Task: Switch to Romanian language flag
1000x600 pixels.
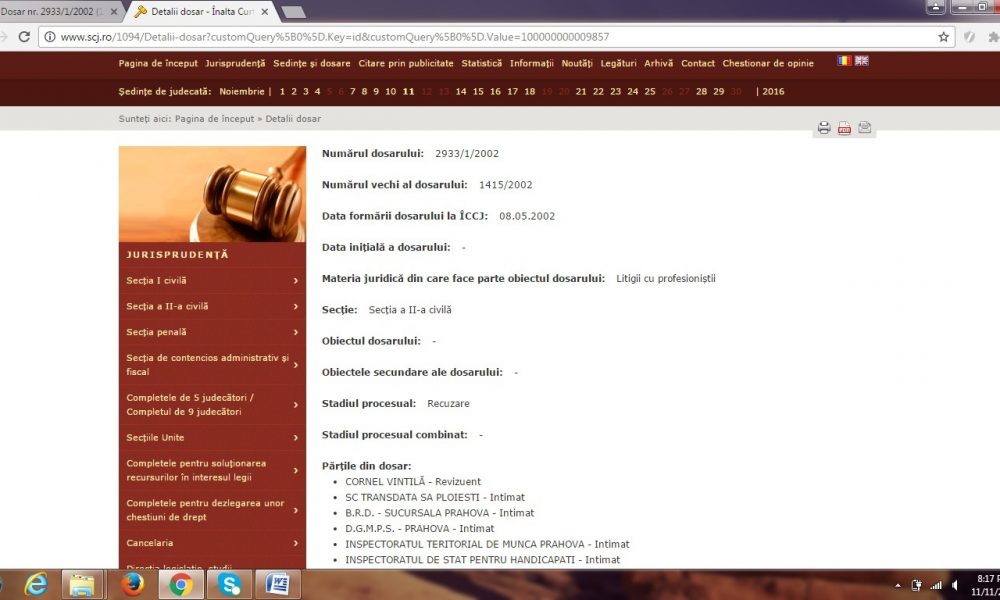Action: tap(845, 61)
